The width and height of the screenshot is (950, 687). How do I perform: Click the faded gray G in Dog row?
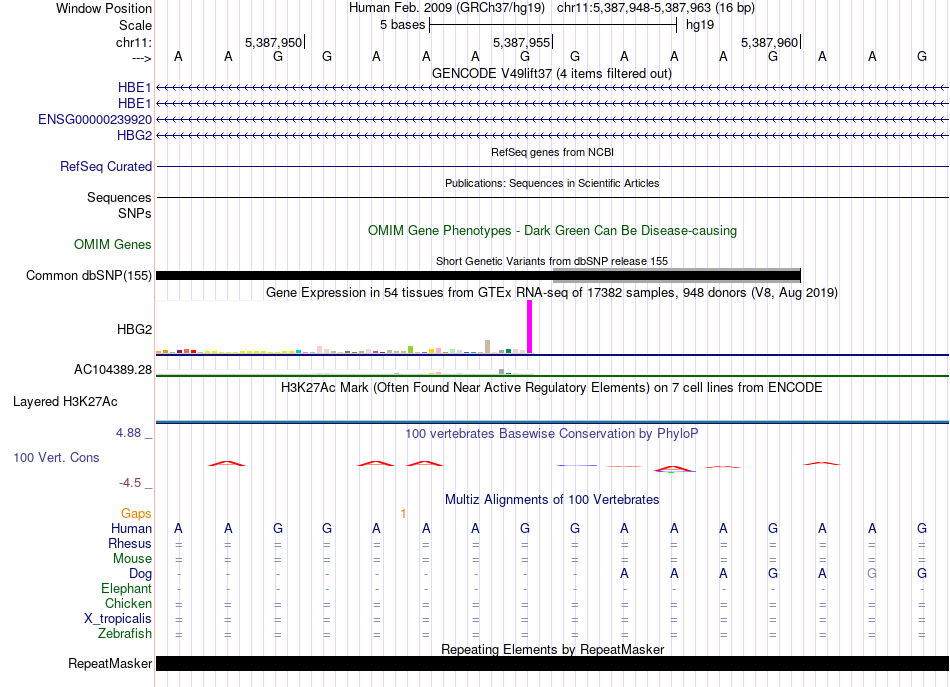872,573
